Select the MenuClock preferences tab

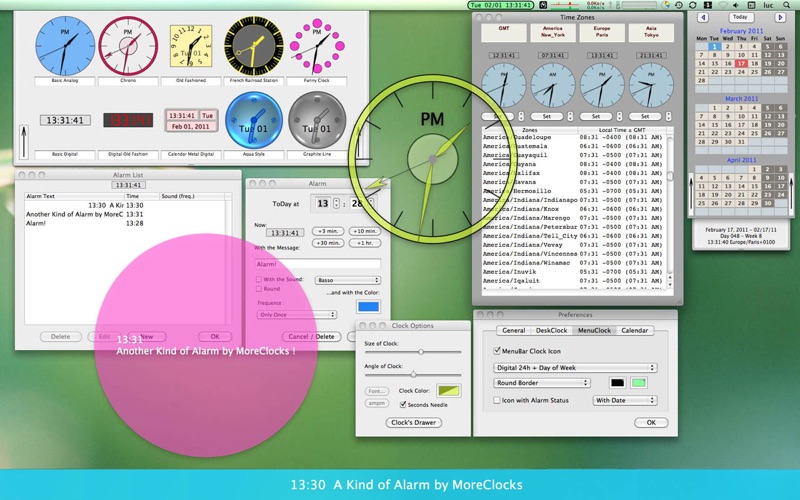tap(594, 331)
